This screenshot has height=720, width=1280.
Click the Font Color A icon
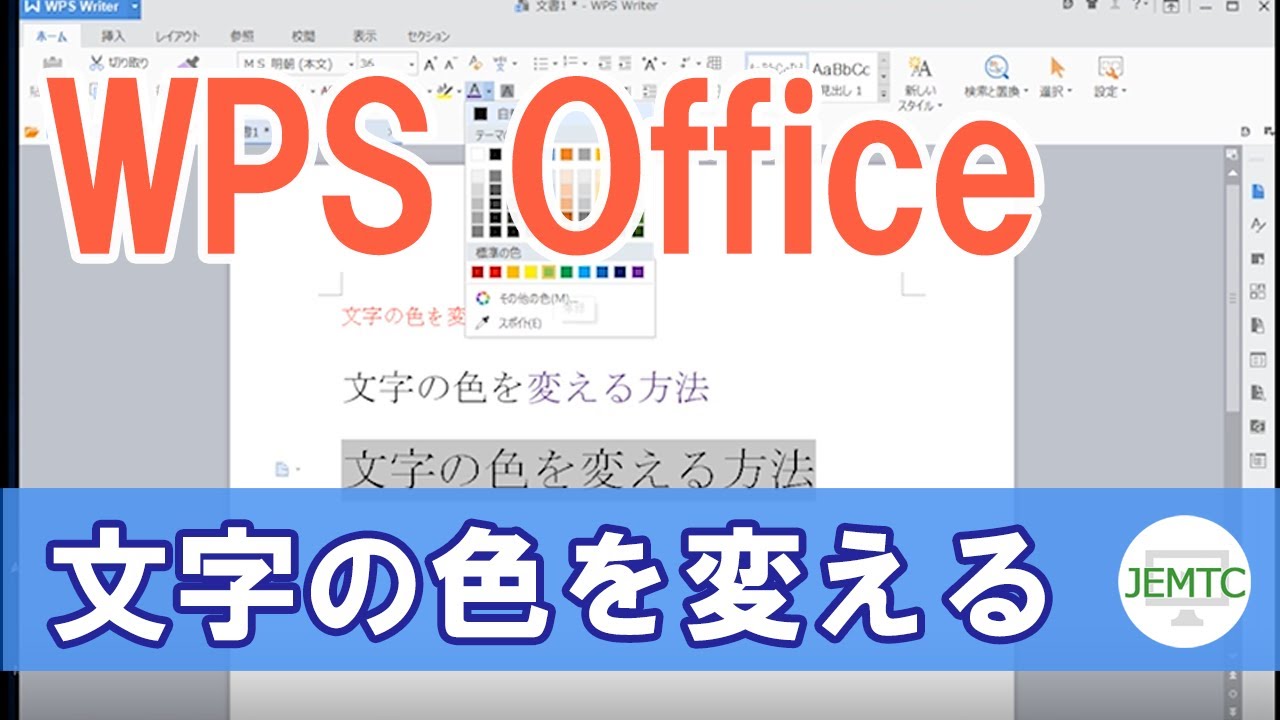click(x=474, y=91)
